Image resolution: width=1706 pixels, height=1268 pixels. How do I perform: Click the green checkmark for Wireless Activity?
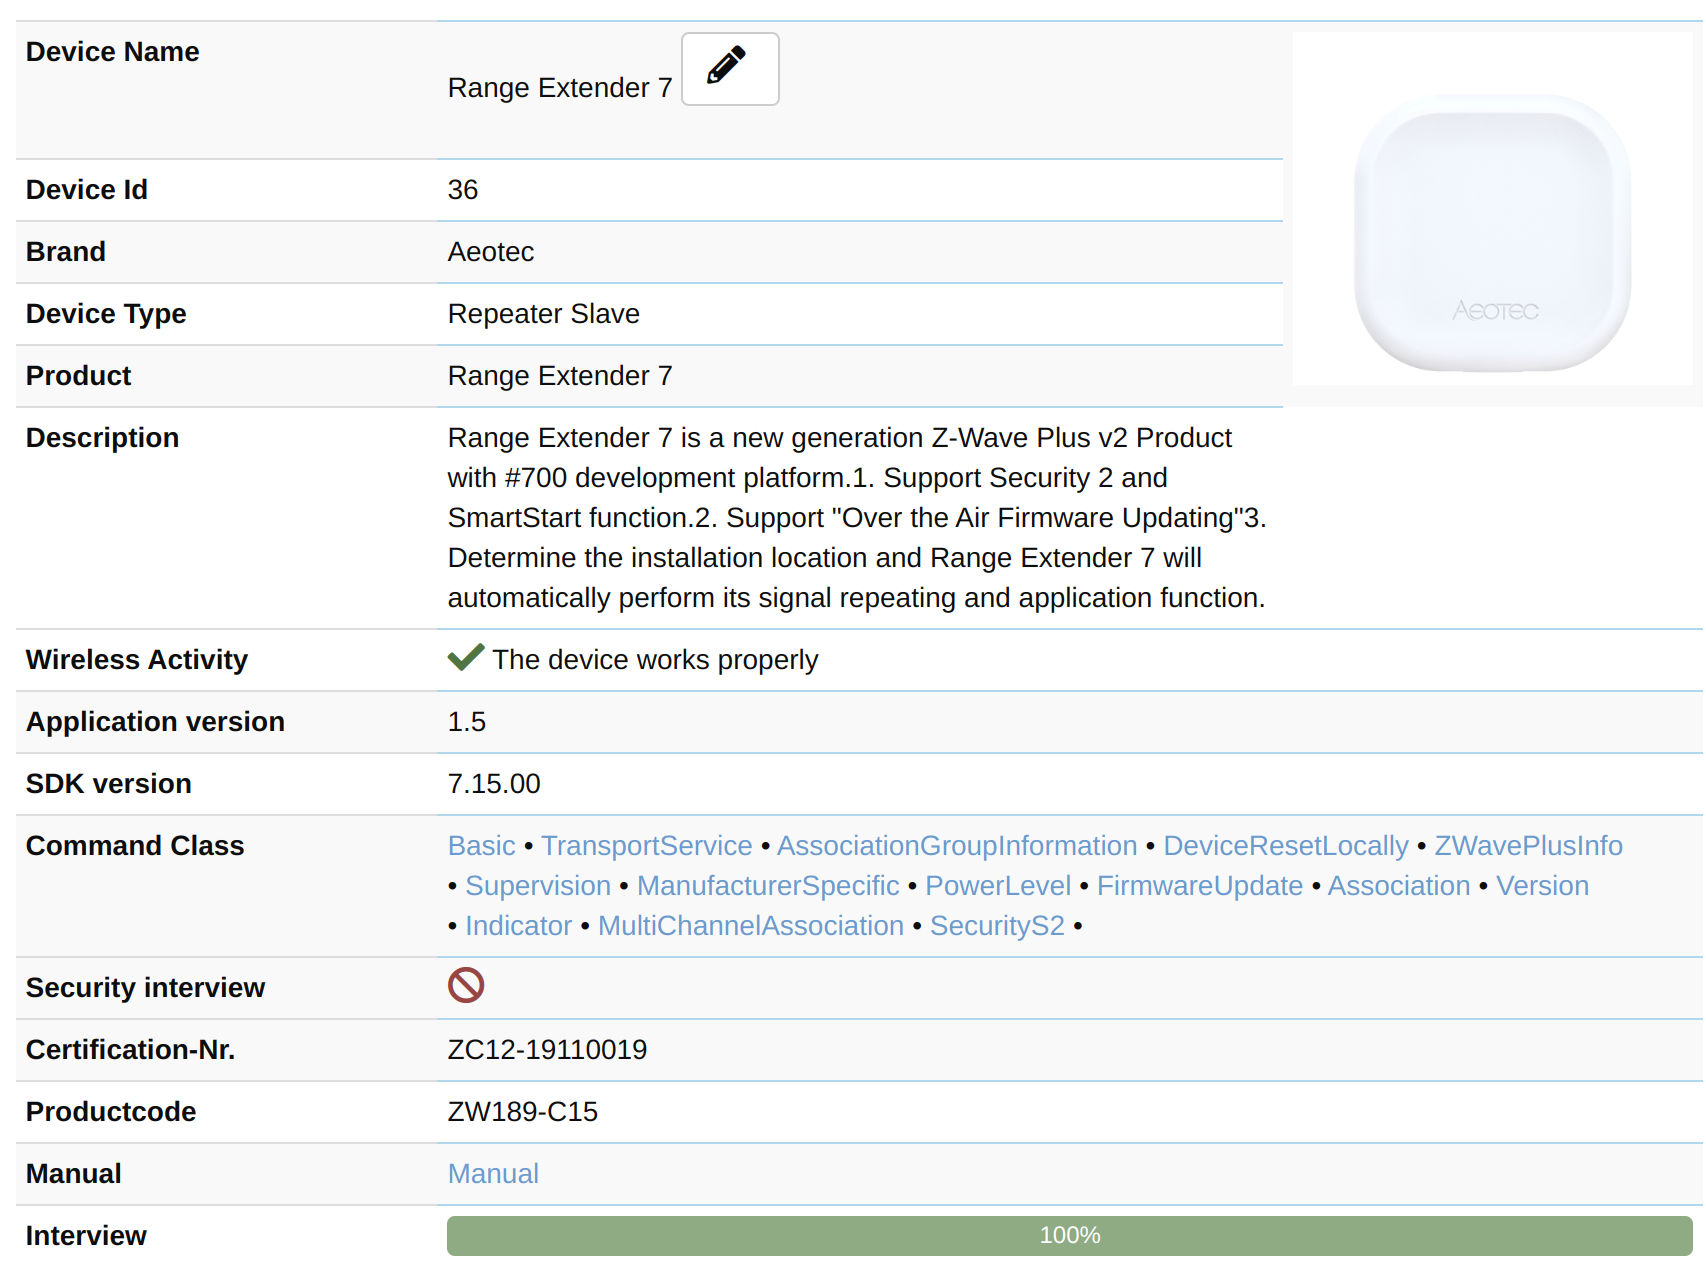pyautogui.click(x=464, y=657)
